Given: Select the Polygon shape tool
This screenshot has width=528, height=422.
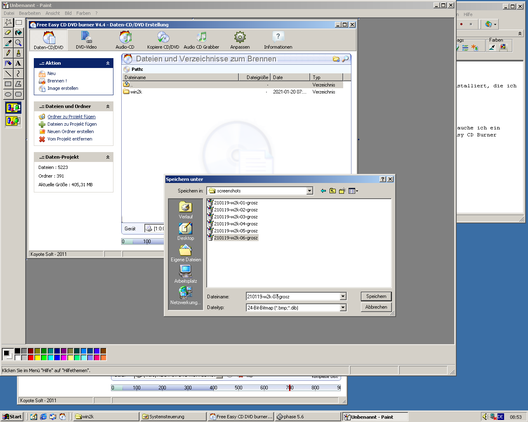Looking at the screenshot, I should pyautogui.click(x=19, y=84).
